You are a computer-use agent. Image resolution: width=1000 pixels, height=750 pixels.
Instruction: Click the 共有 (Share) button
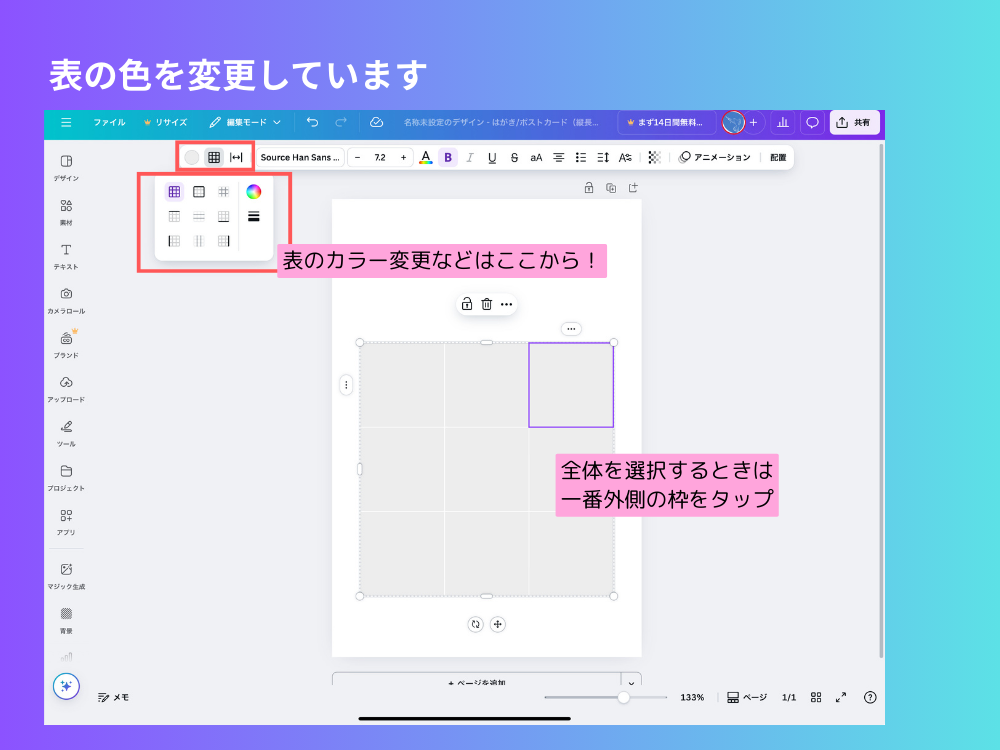[x=857, y=122]
